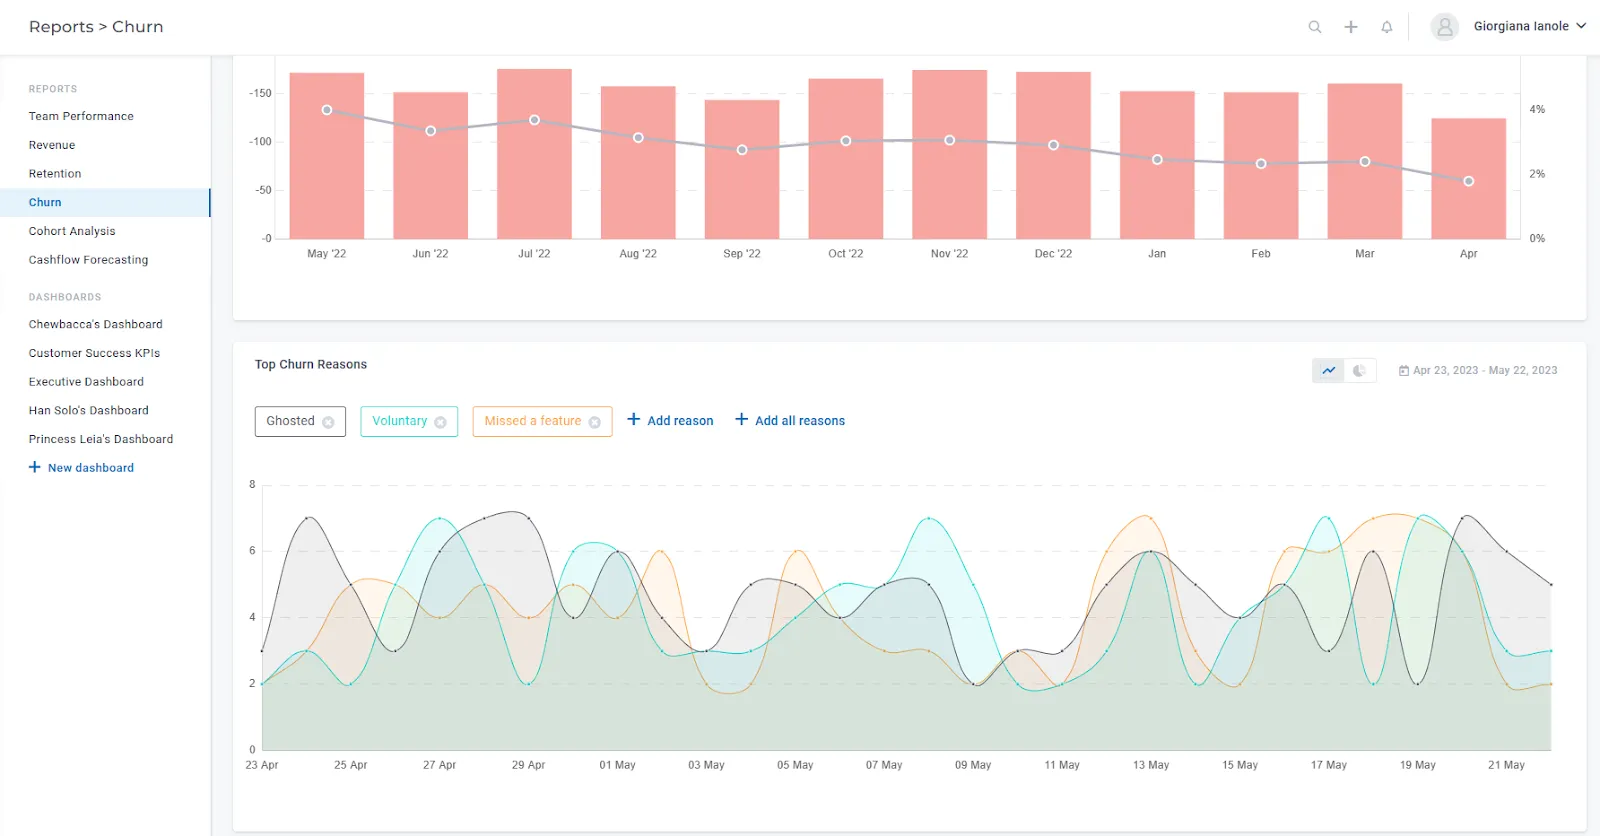
Task: Remove the Ghosted reason tag
Action: coord(328,422)
